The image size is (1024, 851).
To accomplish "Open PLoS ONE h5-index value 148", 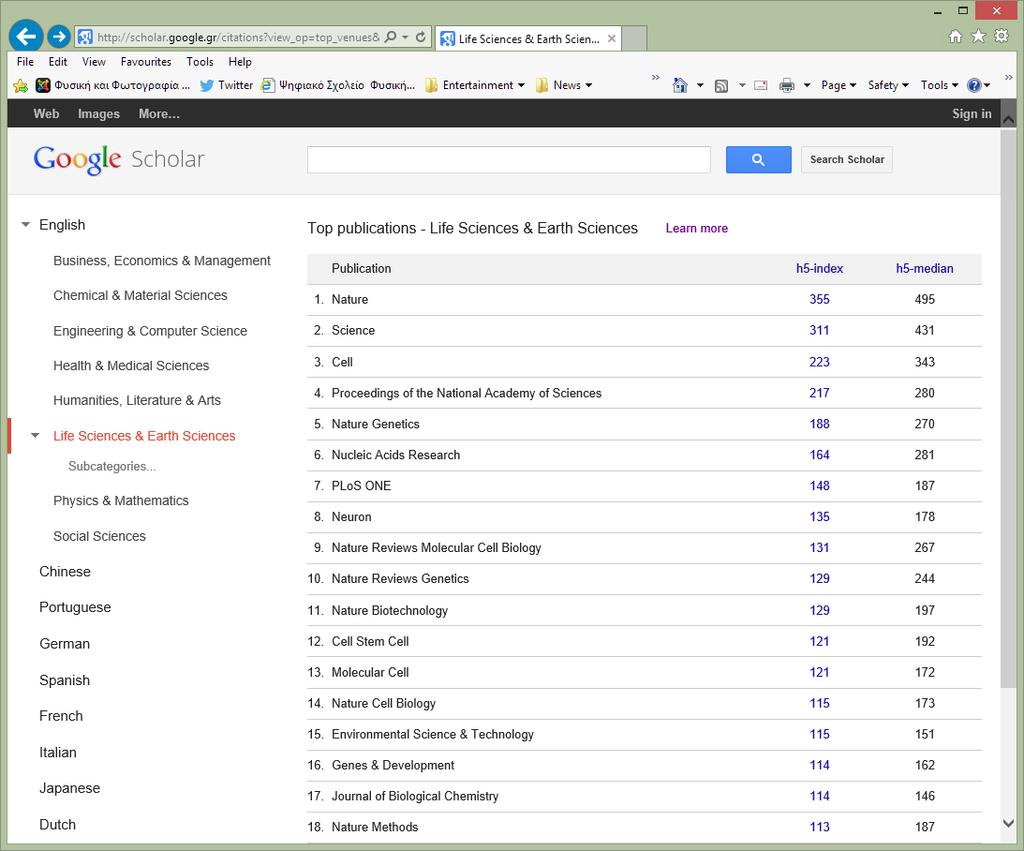I will pos(819,486).
